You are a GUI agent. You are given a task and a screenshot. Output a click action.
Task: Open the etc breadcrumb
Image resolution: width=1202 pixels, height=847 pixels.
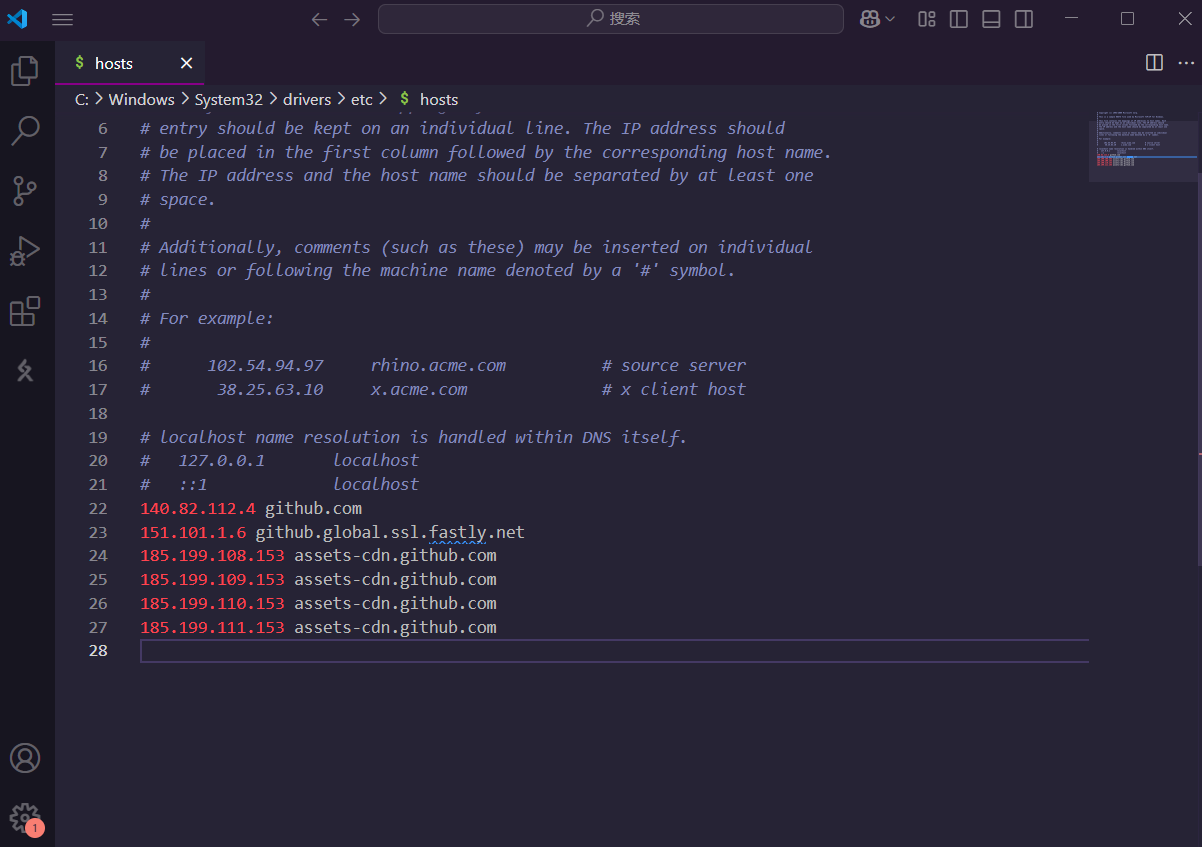pos(361,99)
